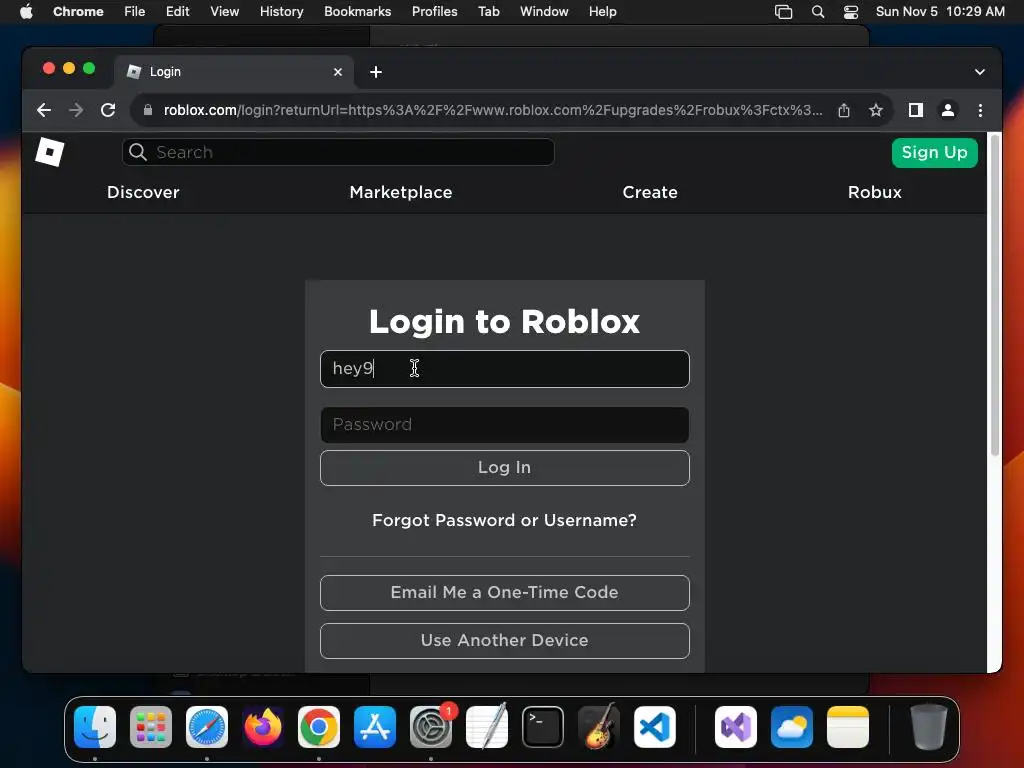Screen dimensions: 1024x768
Task: Click the share icon in address bar
Action: coord(844,110)
